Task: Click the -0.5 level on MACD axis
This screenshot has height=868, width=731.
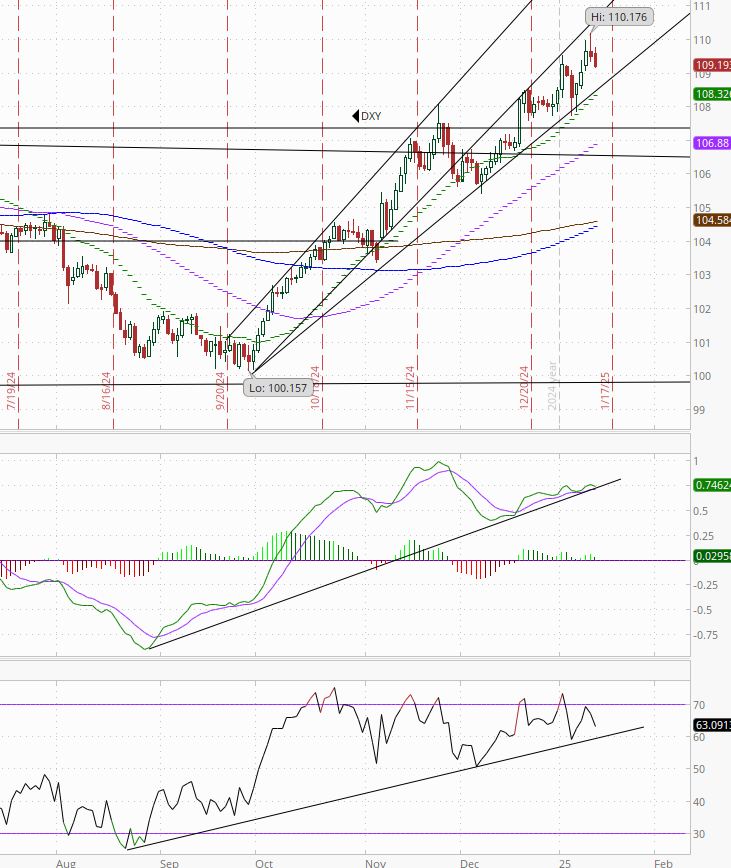Action: [704, 610]
